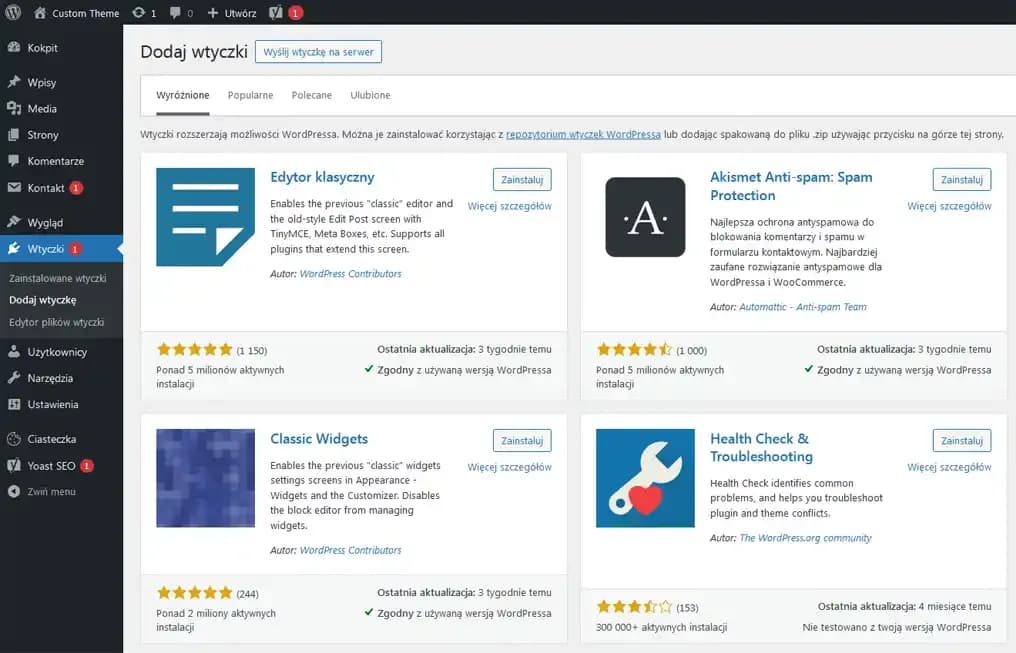Open the repozytorium wtyczek WordPressa link
Viewport: 1016px width, 653px height.
pos(583,134)
